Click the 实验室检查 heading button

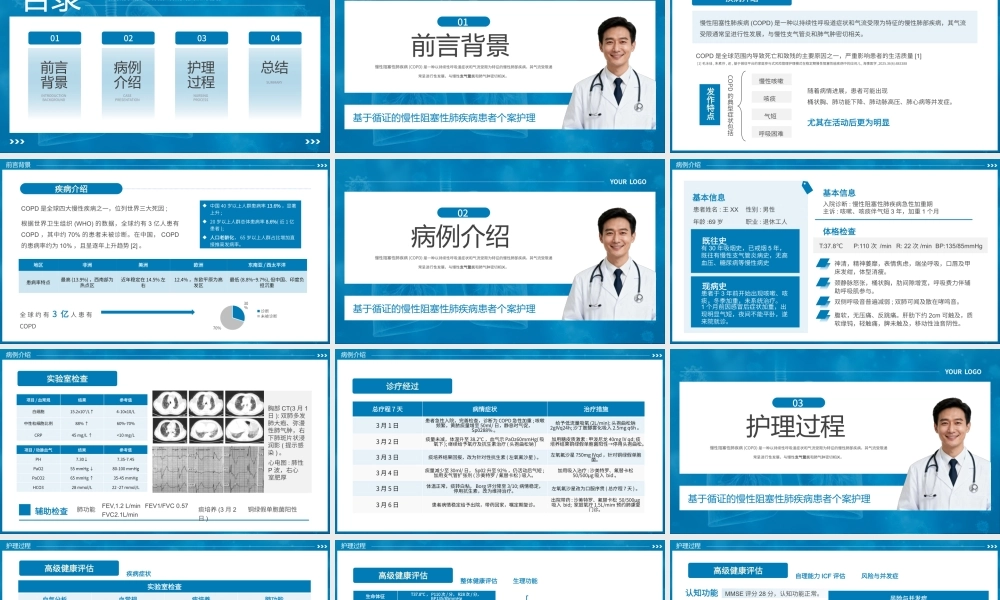[x=67, y=379]
